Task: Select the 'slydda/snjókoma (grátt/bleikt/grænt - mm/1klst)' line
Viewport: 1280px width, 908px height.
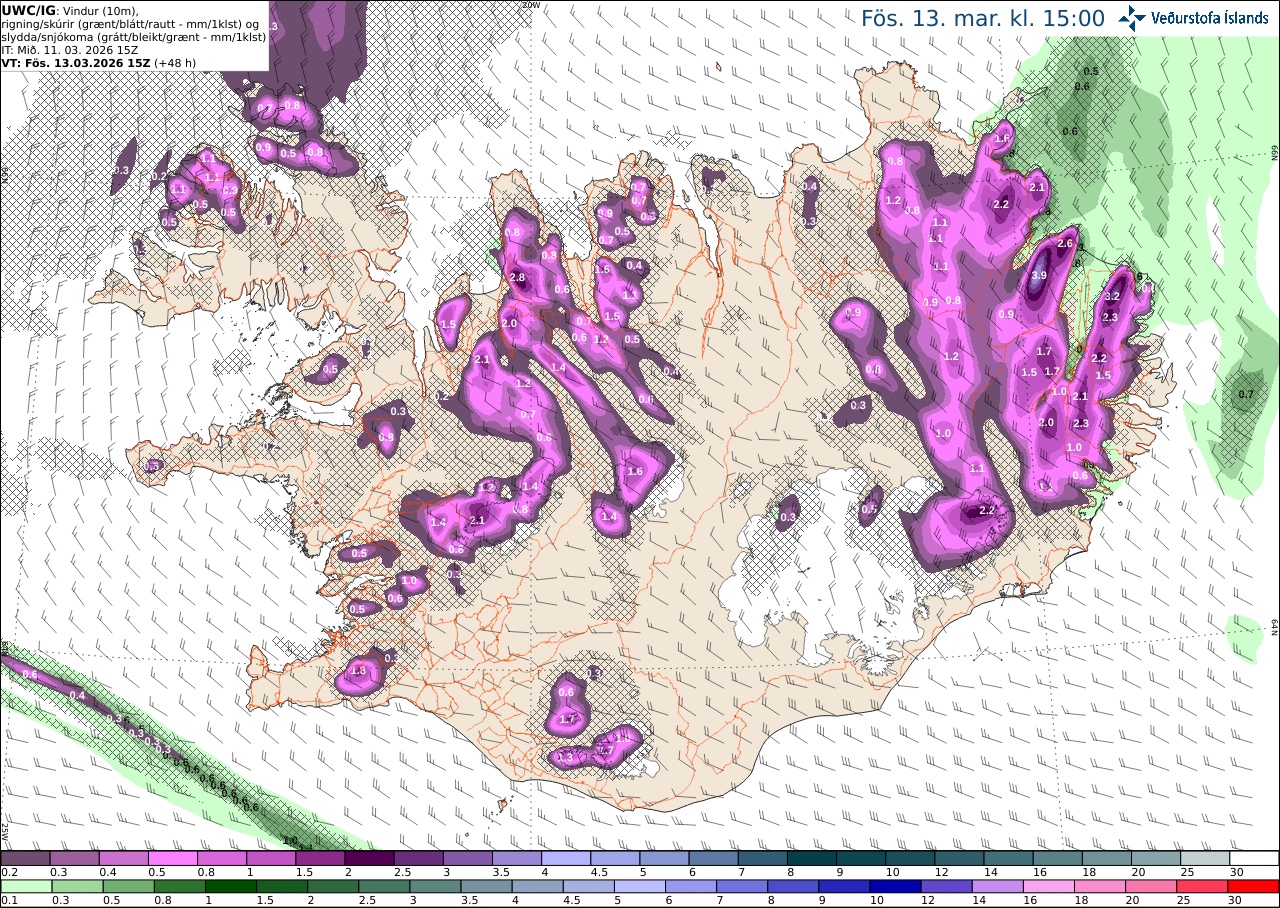Action: point(134,36)
